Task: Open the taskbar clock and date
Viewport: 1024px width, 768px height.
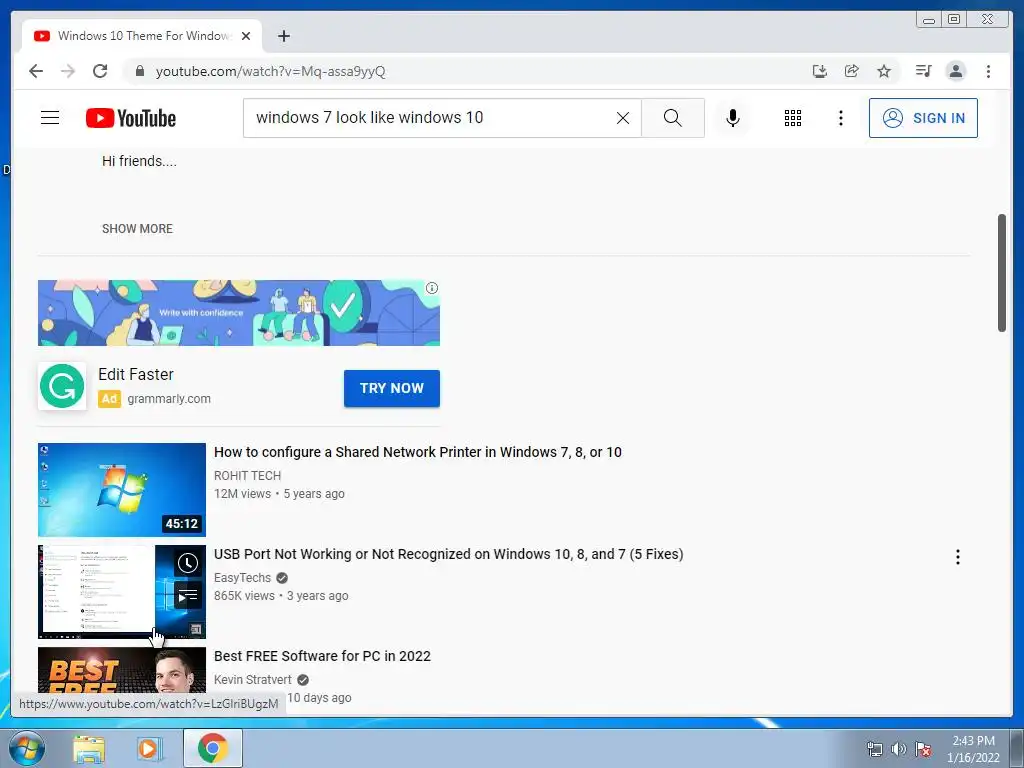Action: (x=973, y=749)
